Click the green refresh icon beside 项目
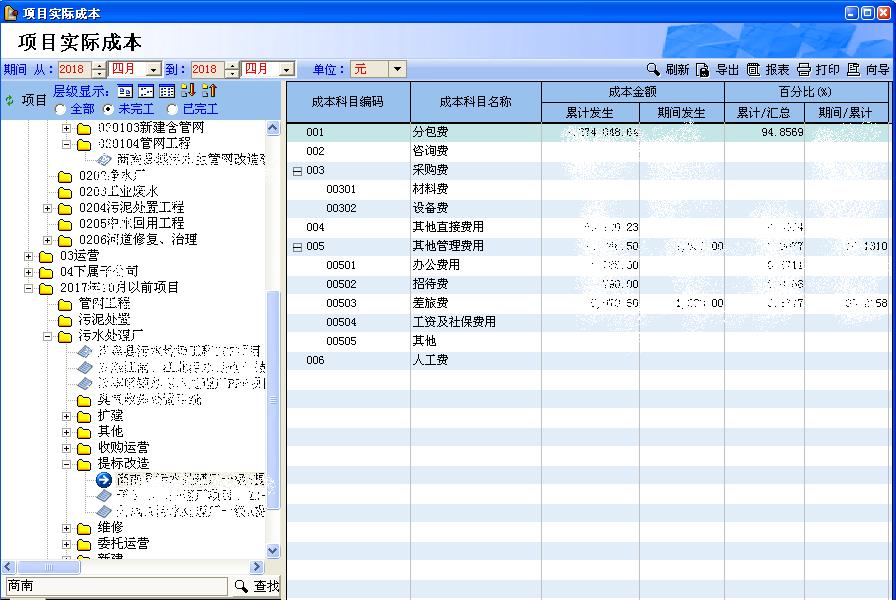 10,100
